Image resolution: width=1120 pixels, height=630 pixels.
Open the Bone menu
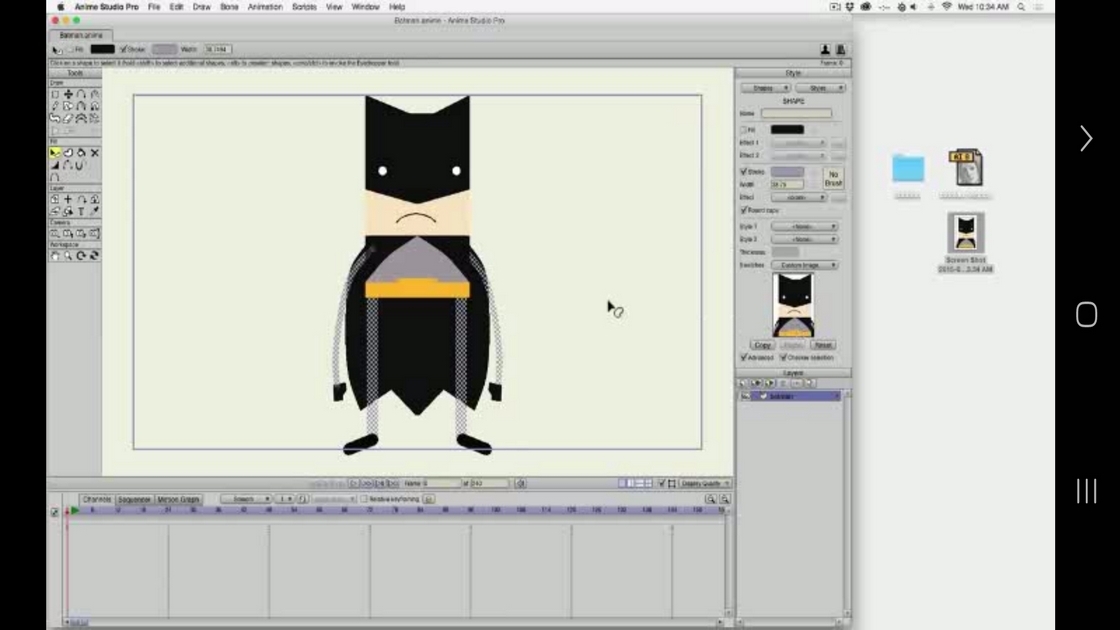229,6
